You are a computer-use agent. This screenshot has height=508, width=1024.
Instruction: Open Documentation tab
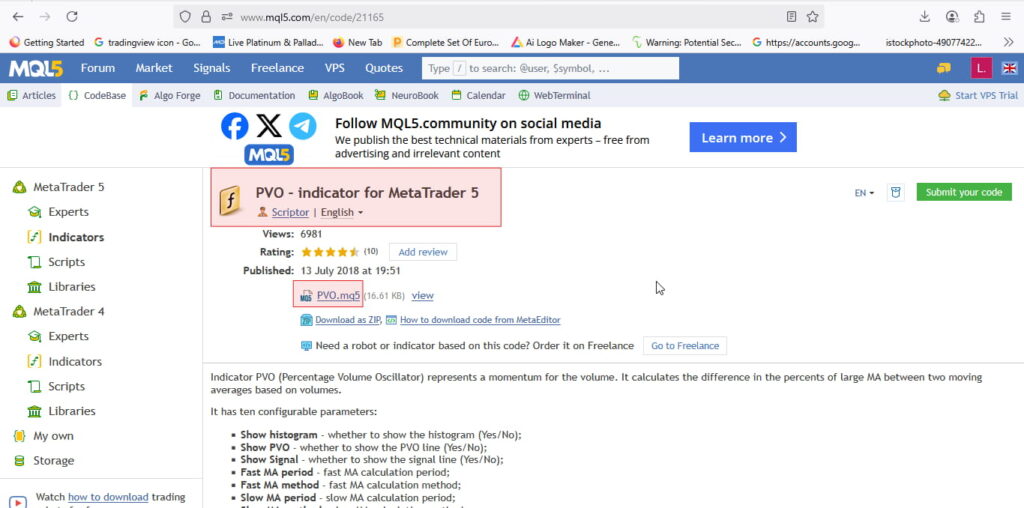[x=254, y=95]
